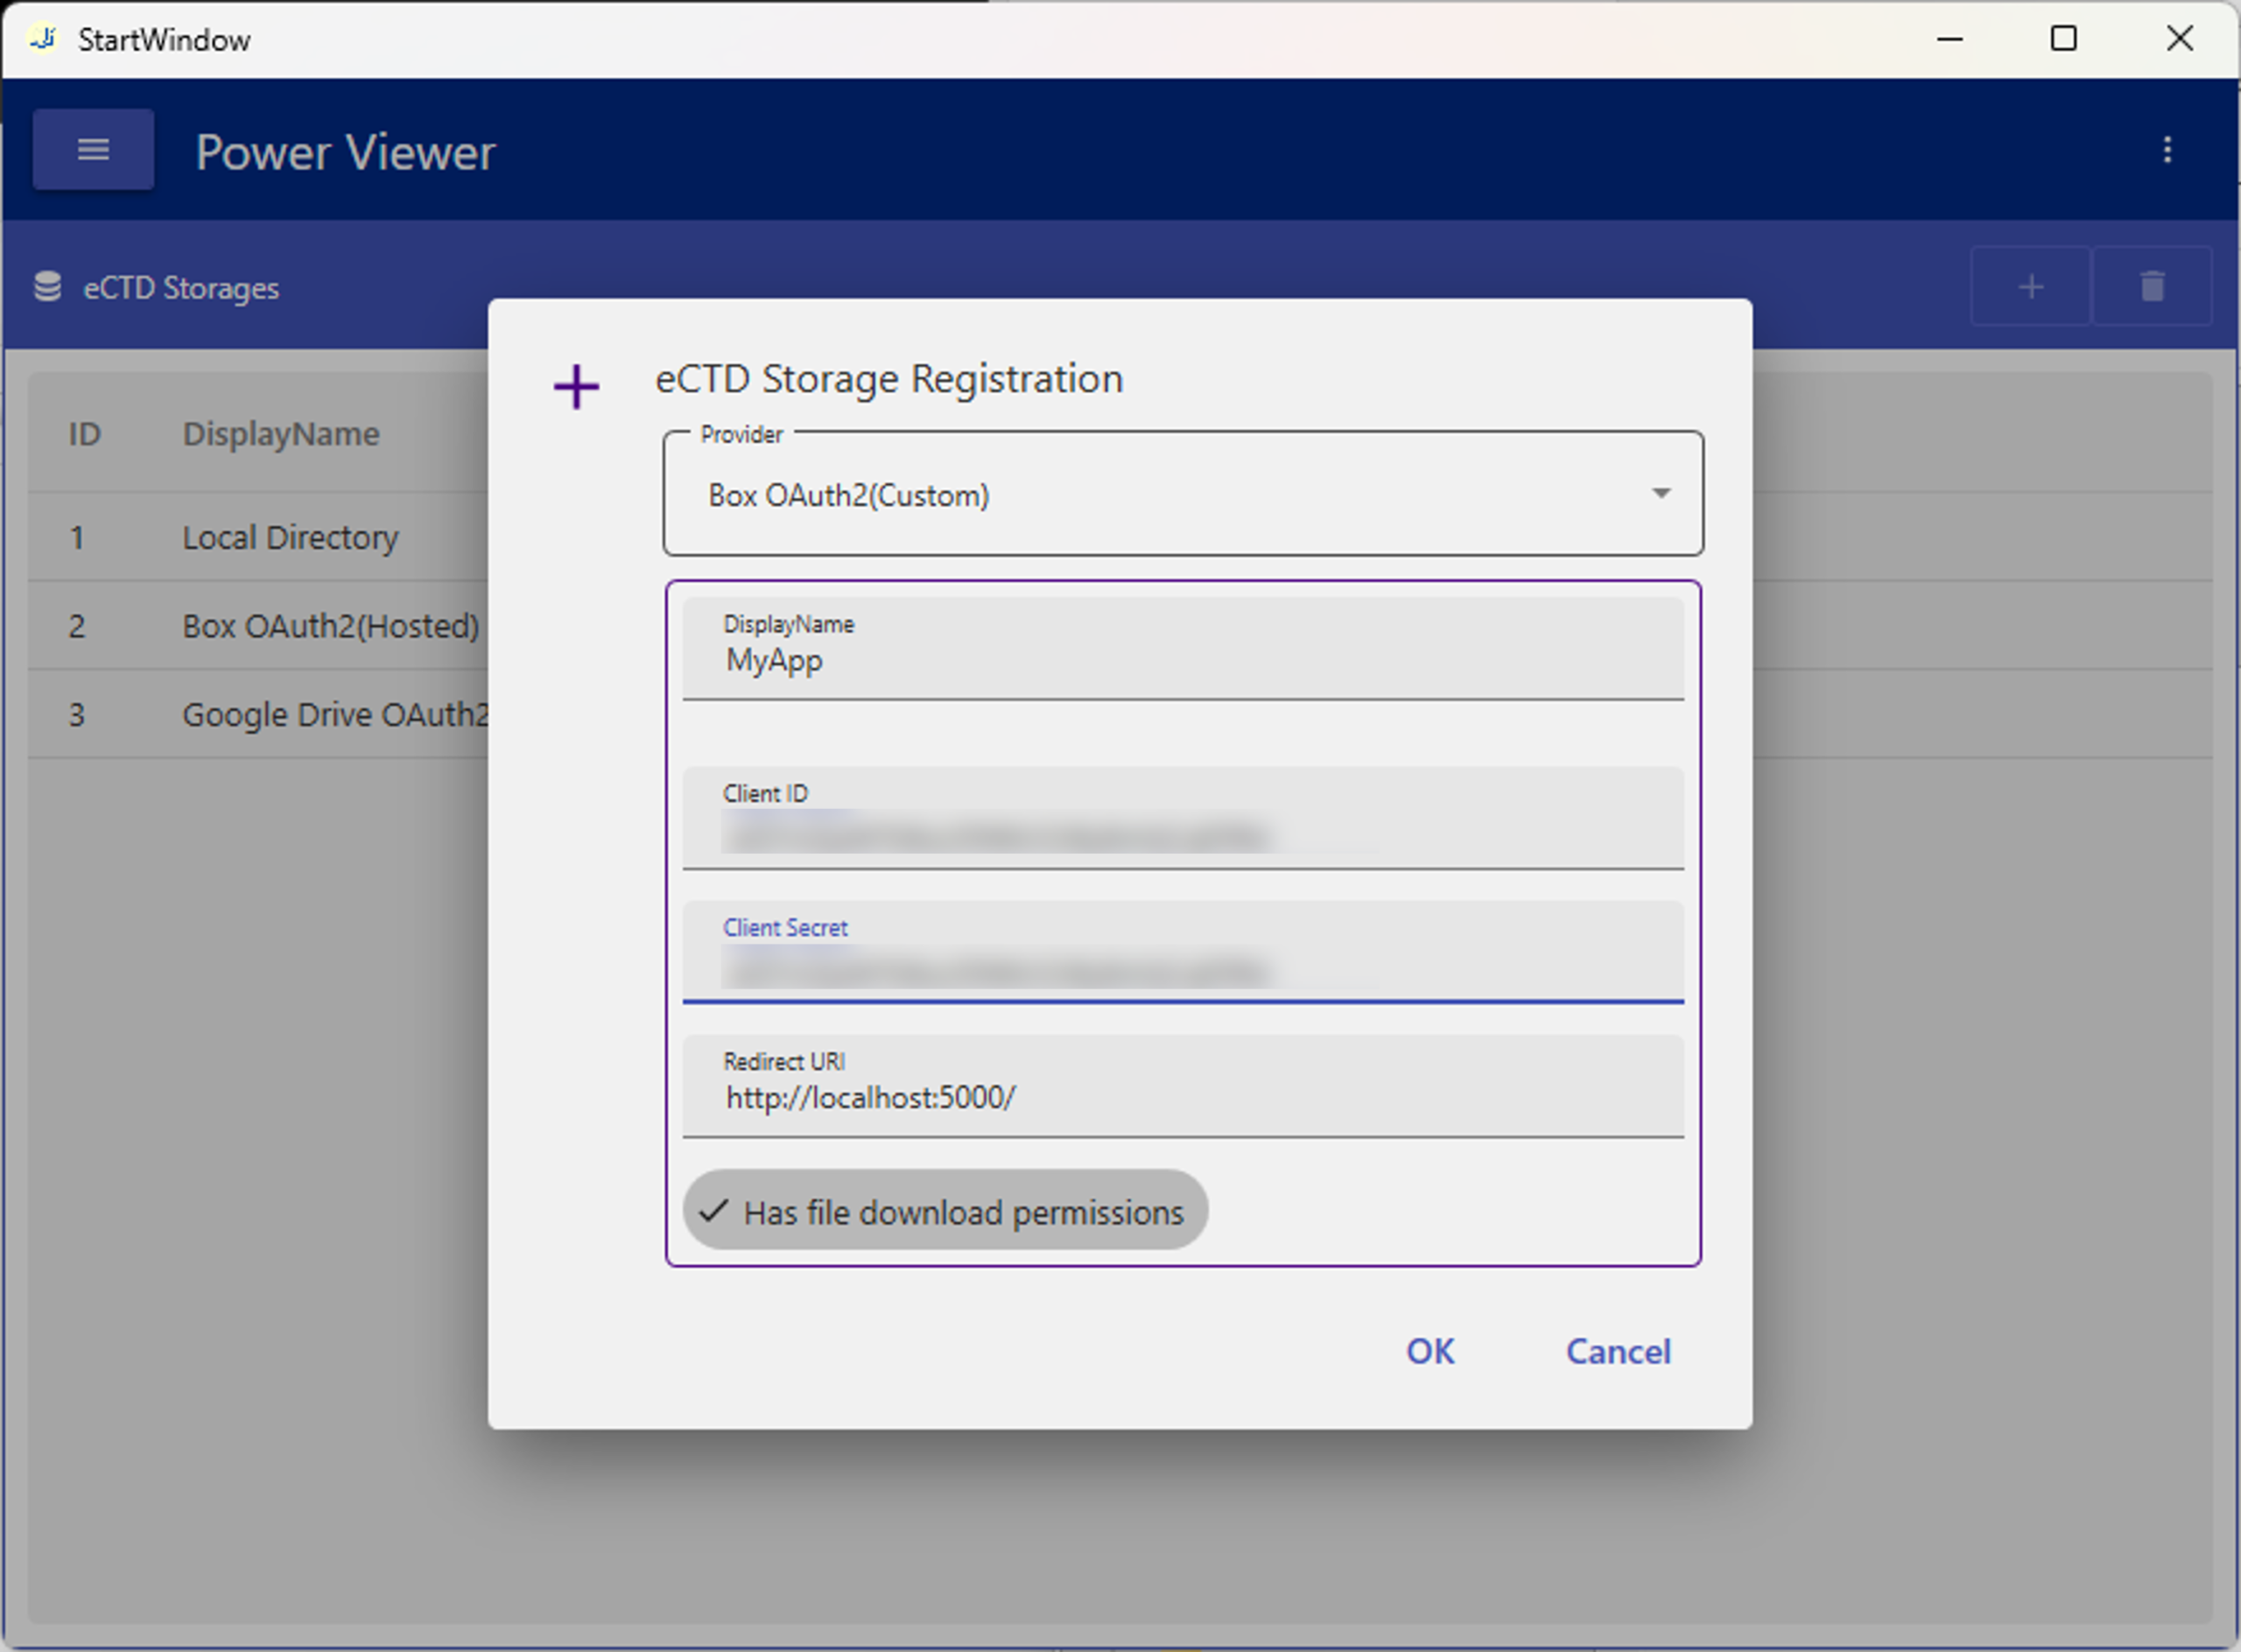
Task: Open the hamburger menu button
Action: [93, 150]
